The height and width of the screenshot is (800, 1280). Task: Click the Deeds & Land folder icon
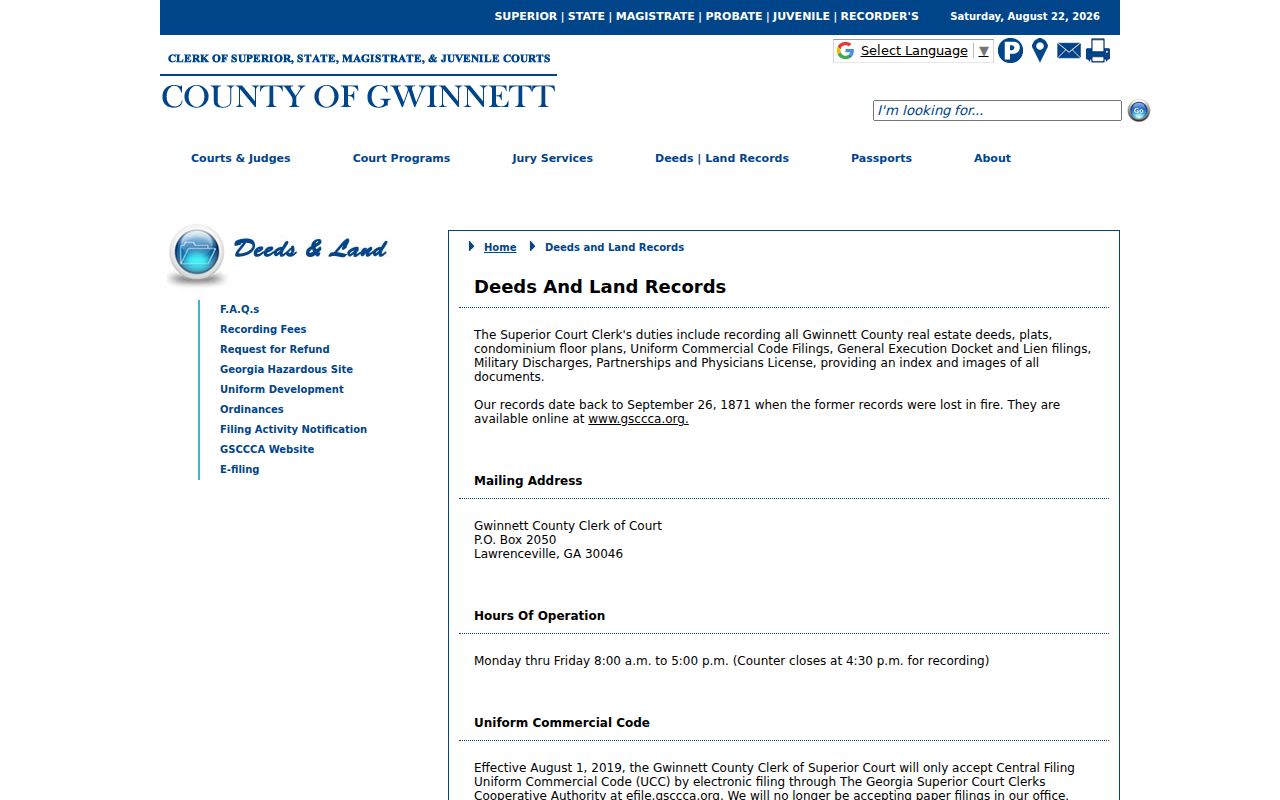(x=197, y=254)
